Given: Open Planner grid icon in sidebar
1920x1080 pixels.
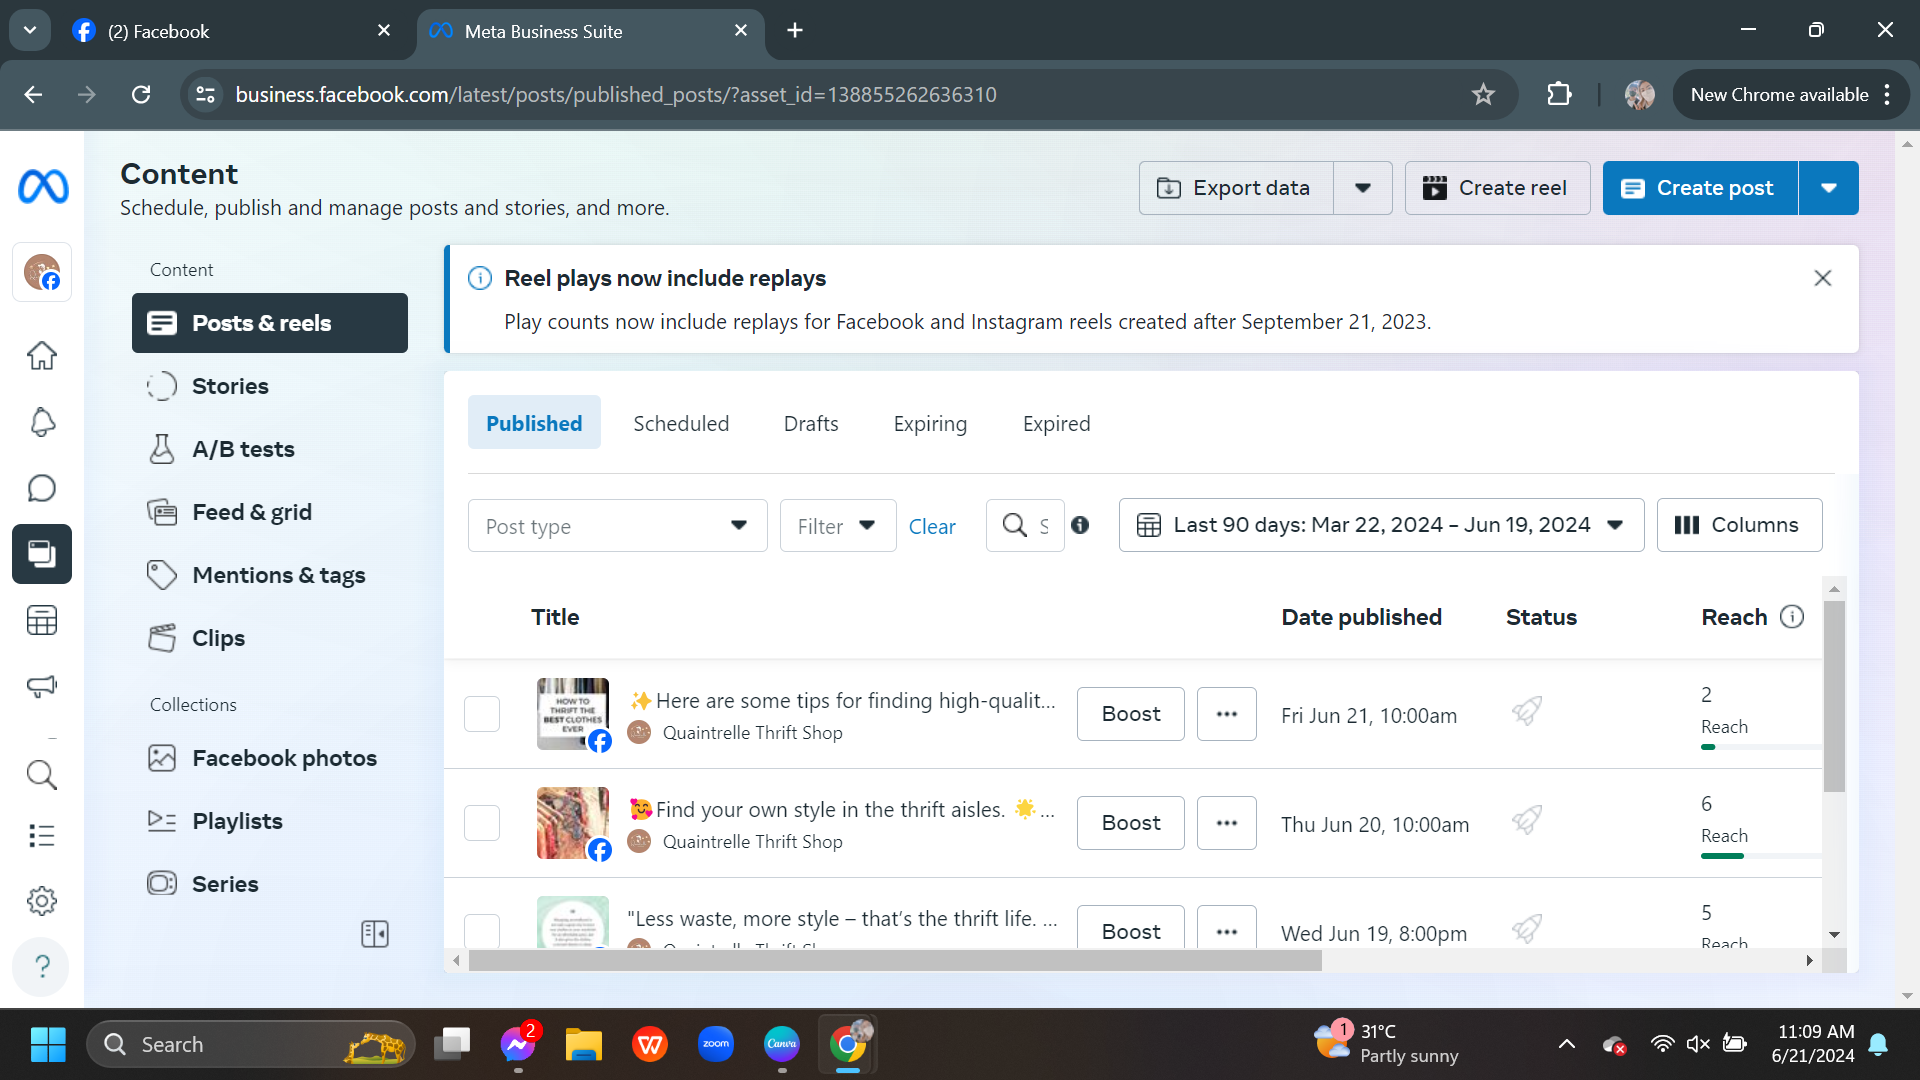Looking at the screenshot, I should (x=42, y=620).
